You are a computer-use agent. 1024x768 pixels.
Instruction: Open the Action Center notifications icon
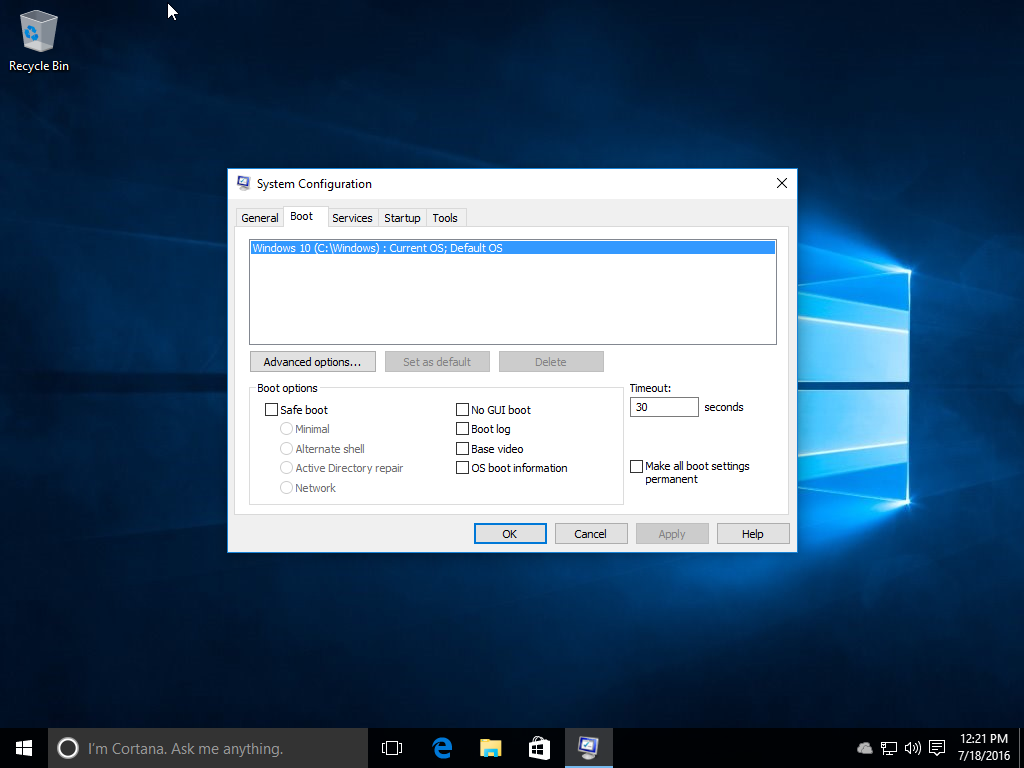[937, 748]
